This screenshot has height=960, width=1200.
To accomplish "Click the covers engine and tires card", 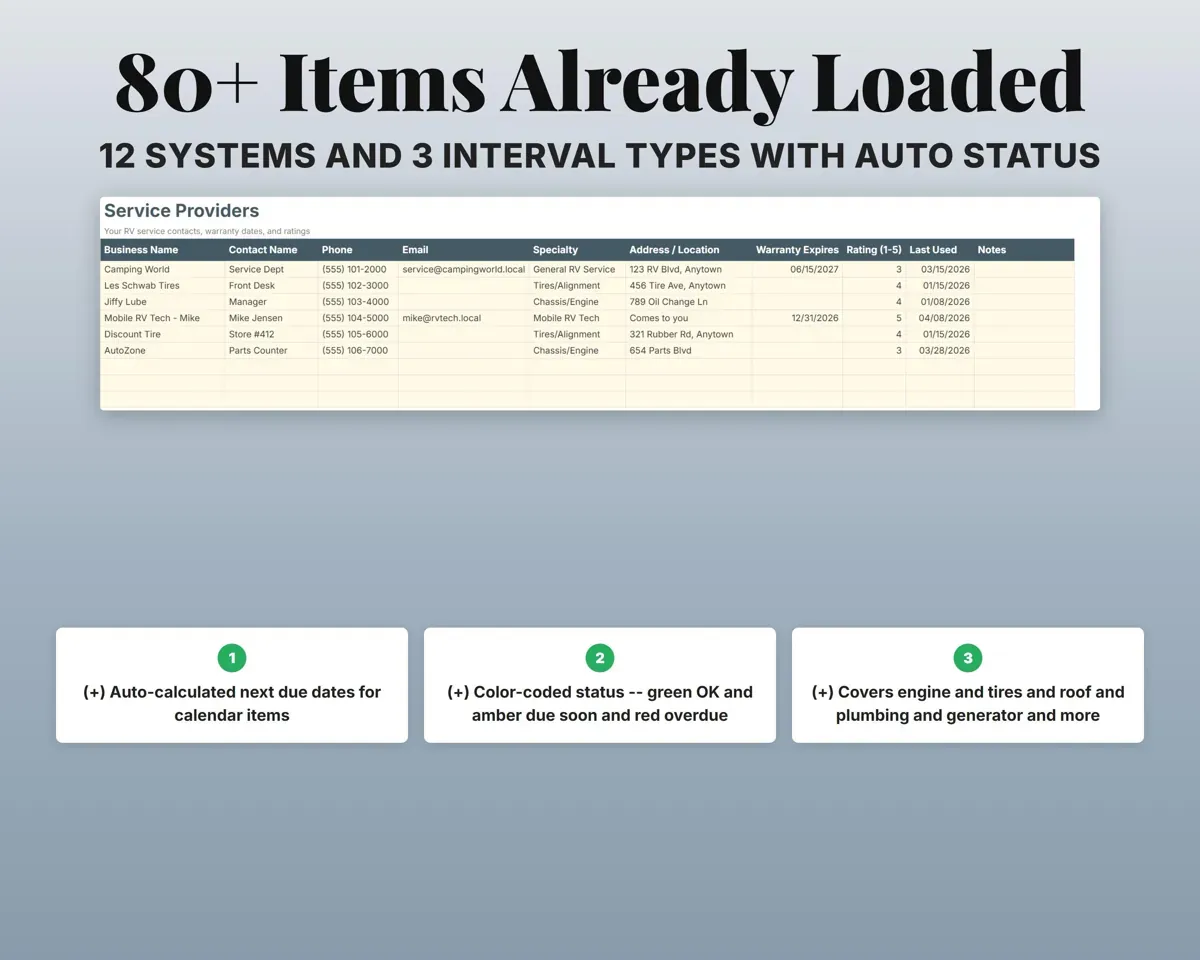I will (x=968, y=685).
